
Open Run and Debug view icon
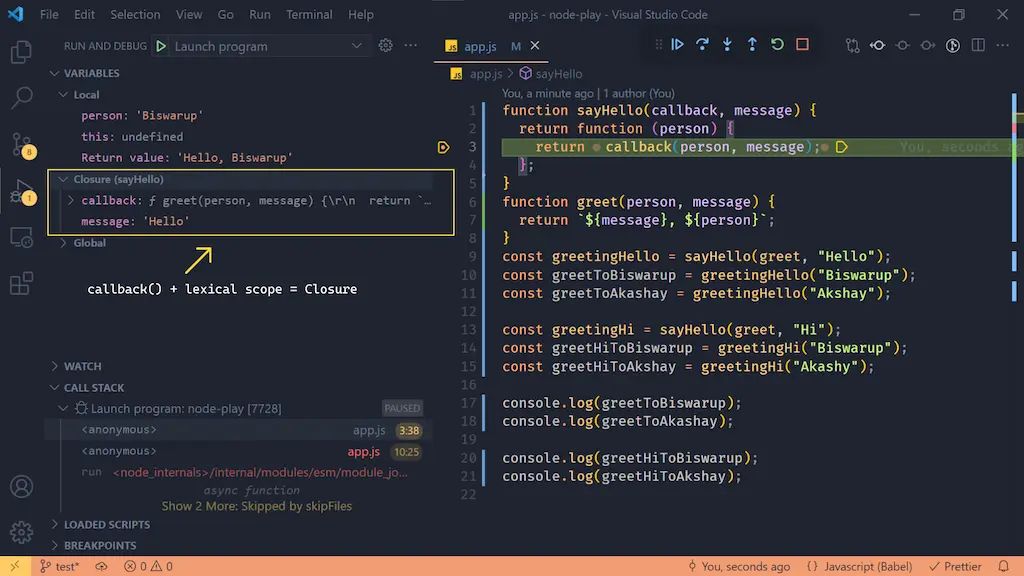coord(23,191)
